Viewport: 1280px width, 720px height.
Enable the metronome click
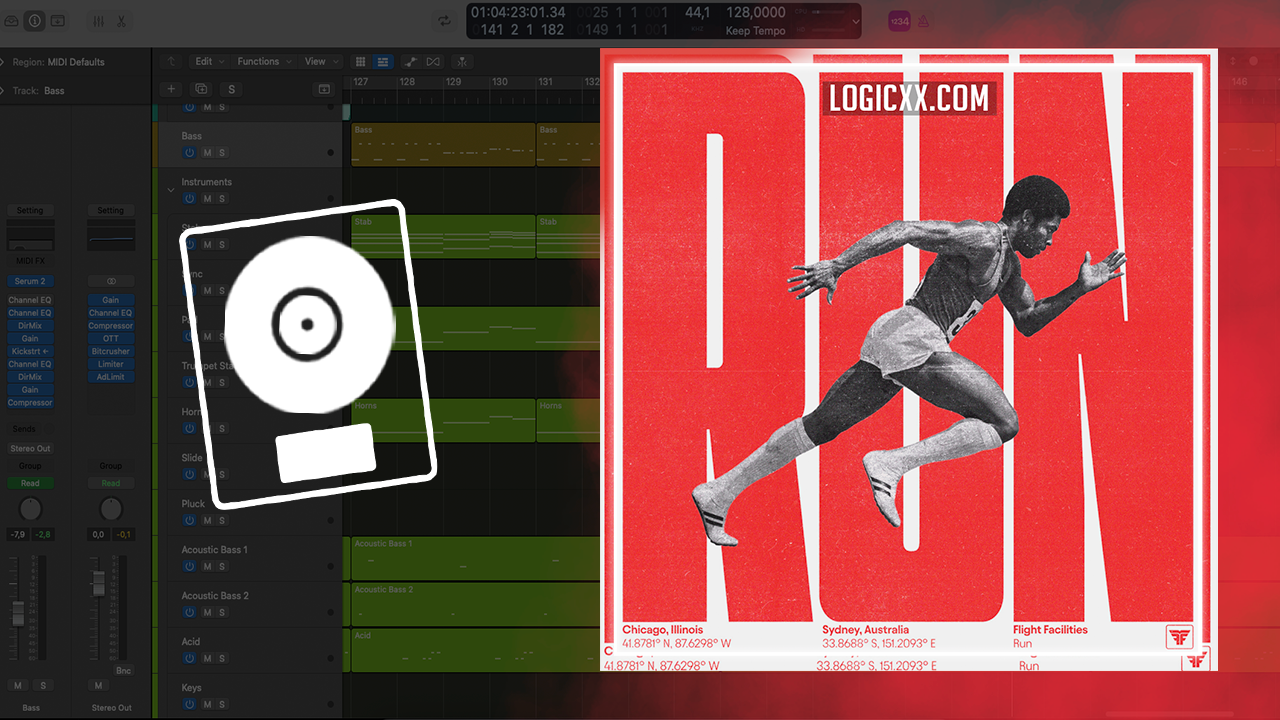pos(925,21)
